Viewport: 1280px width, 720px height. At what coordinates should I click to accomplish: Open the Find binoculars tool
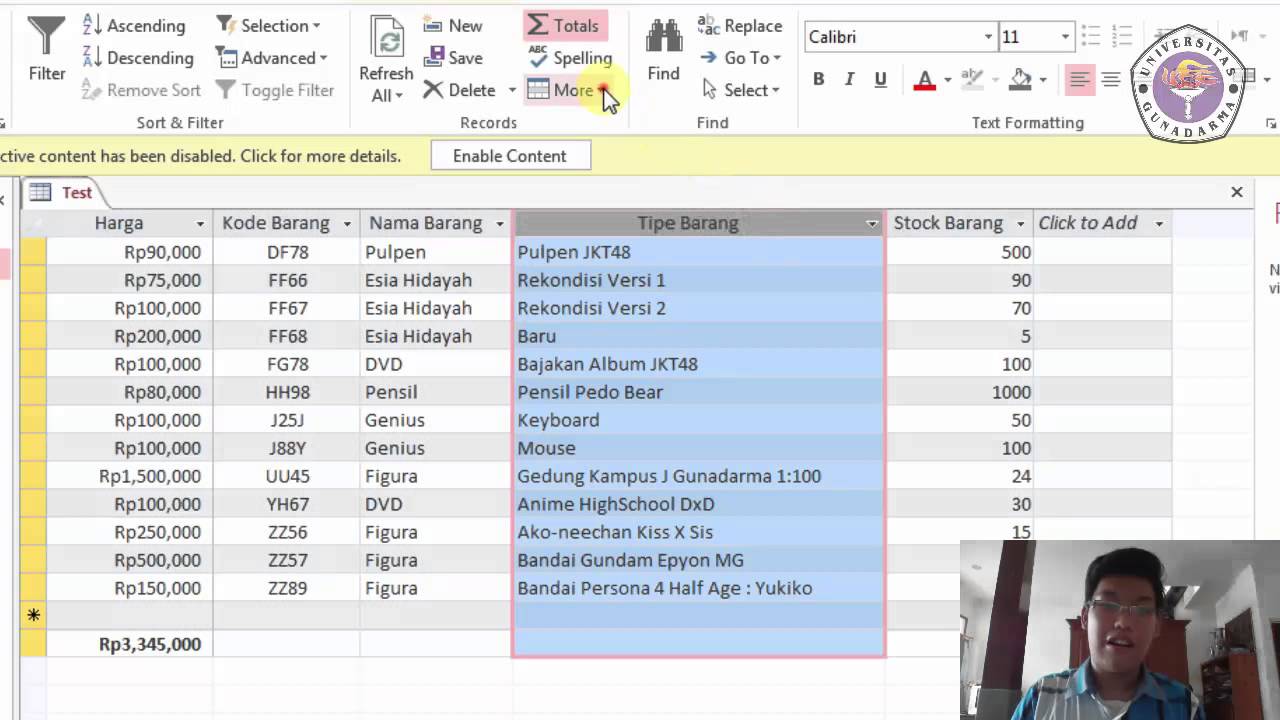pos(663,38)
